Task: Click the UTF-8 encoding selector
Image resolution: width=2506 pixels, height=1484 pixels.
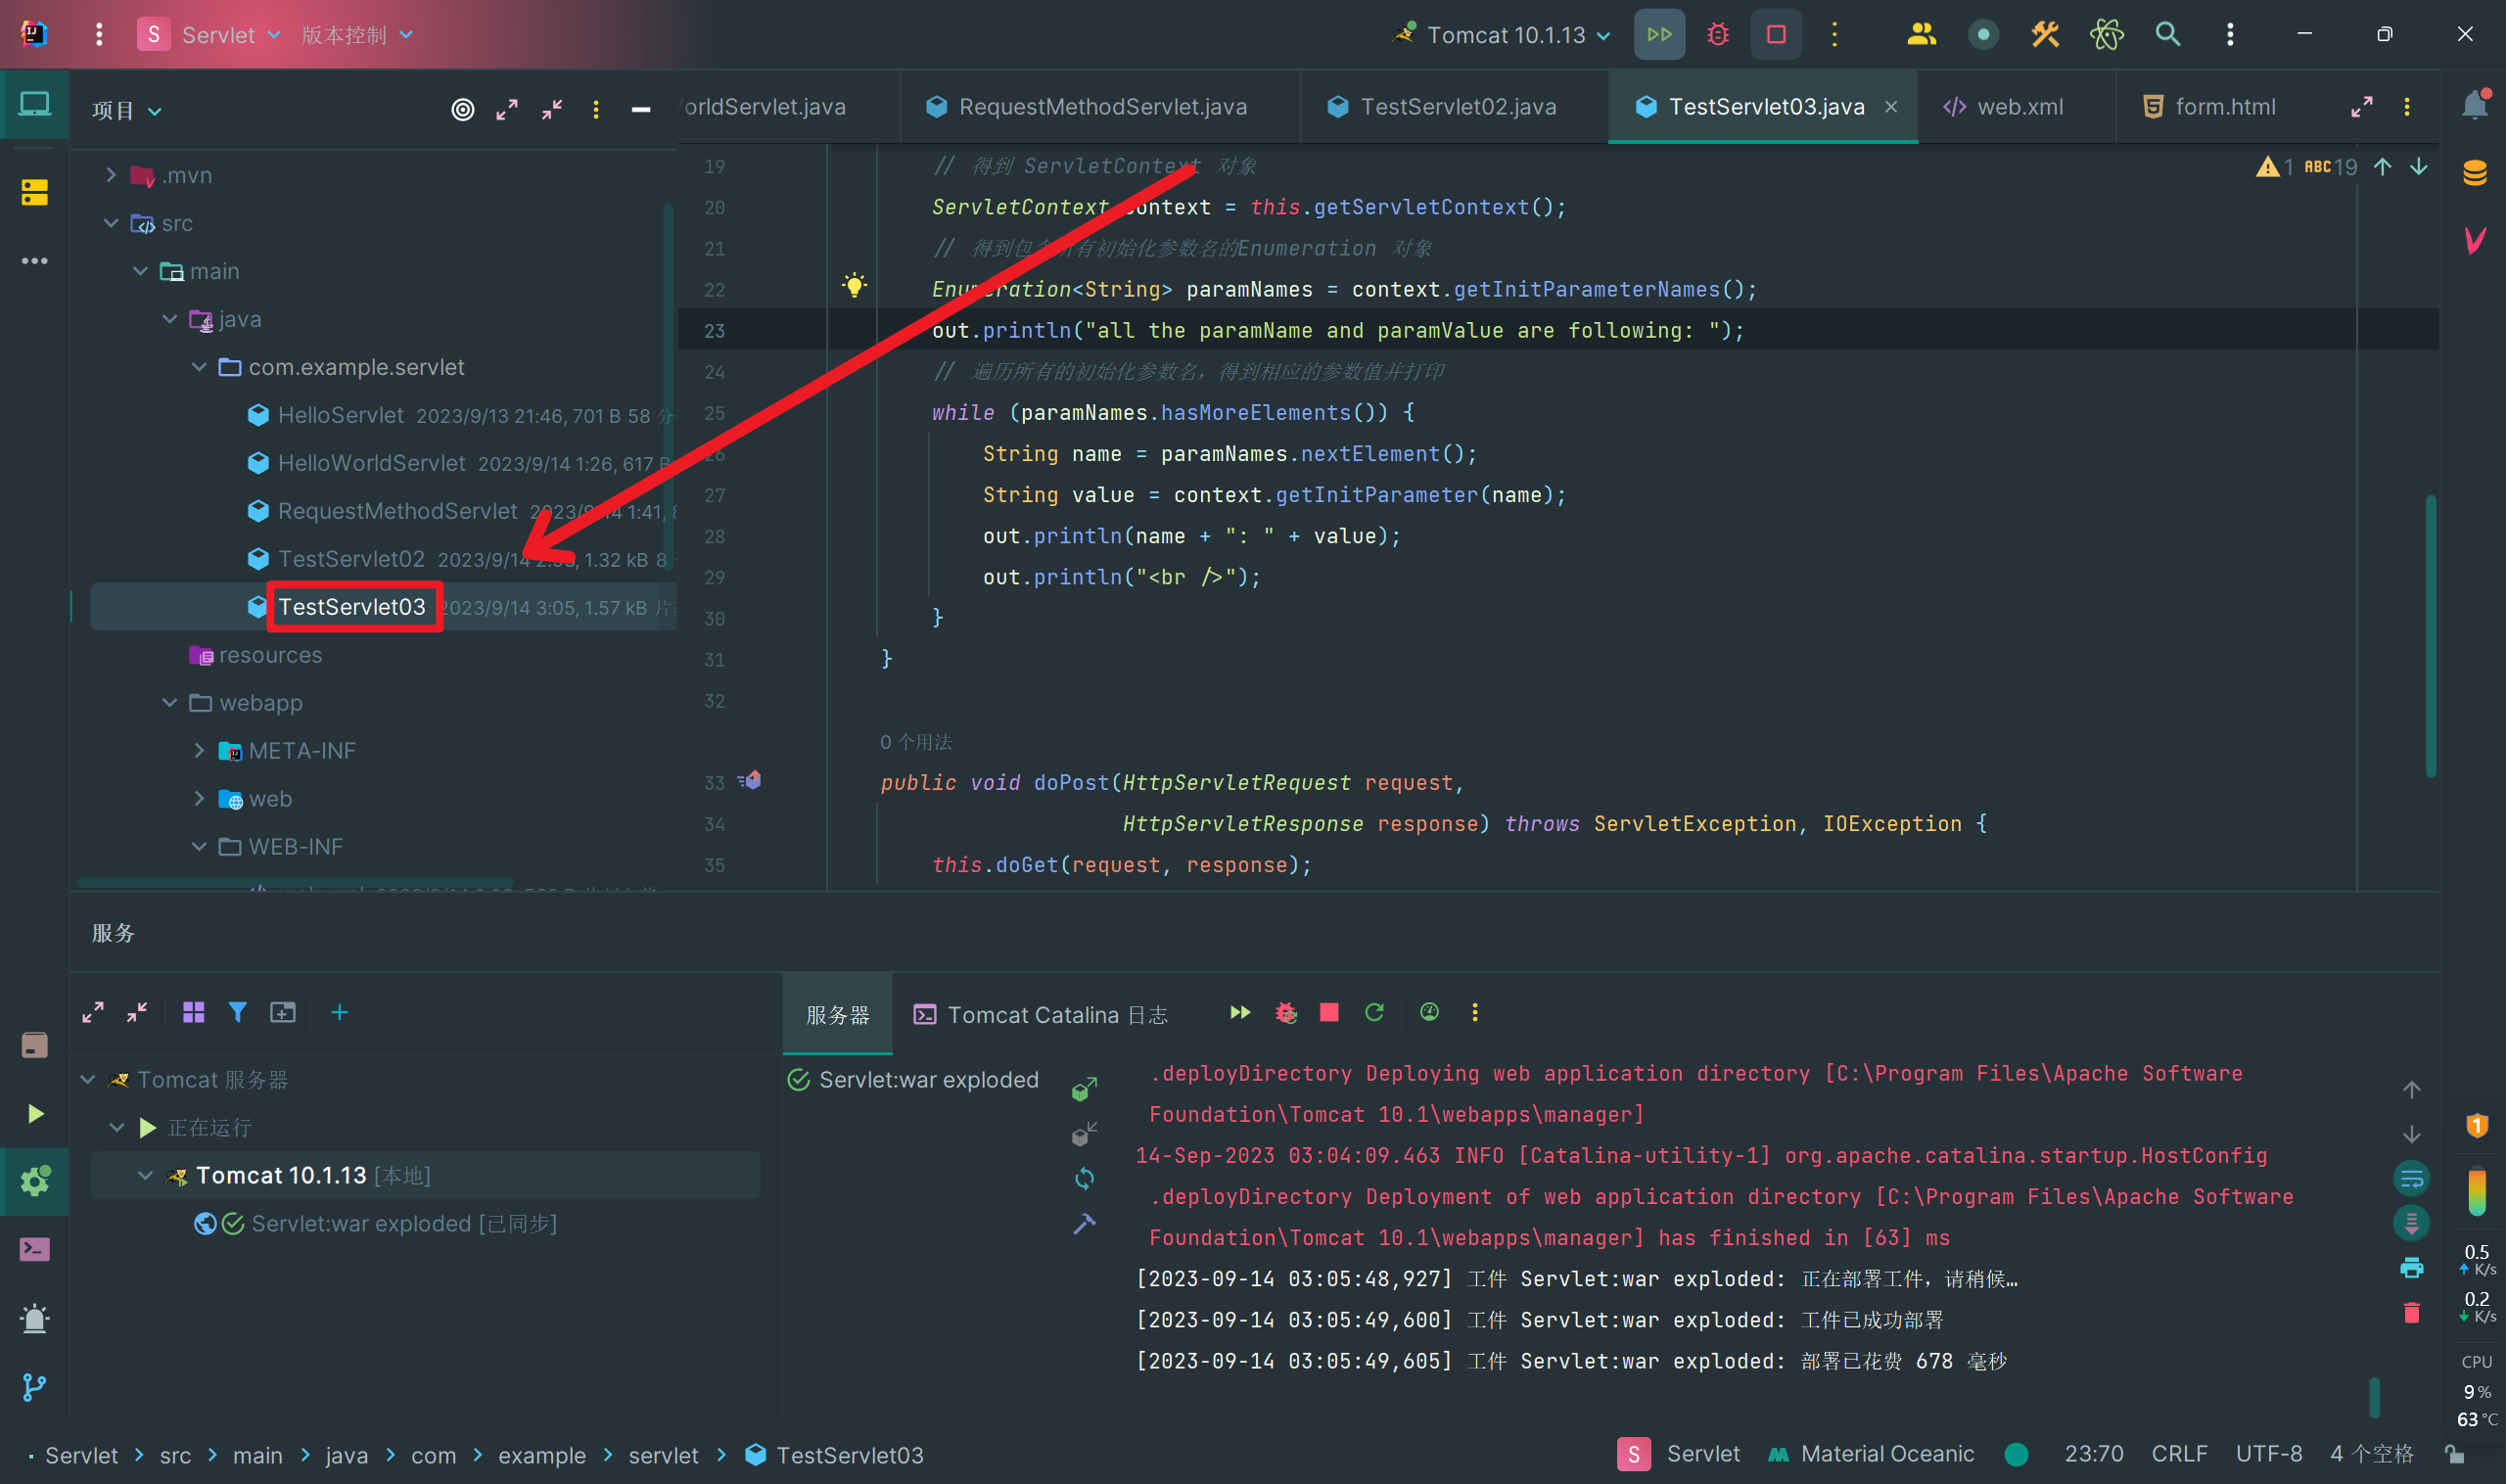Action: (2268, 1454)
